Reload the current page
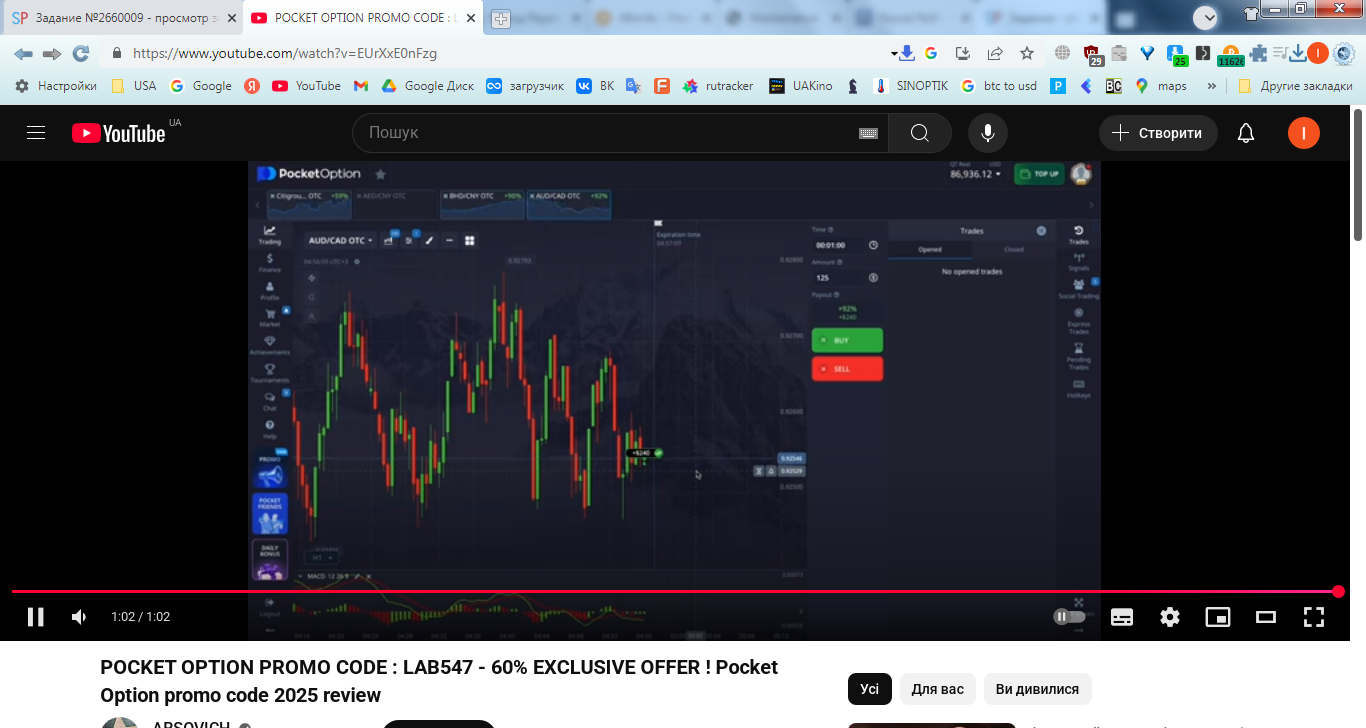Viewport: 1366px width, 728px height. [x=81, y=54]
